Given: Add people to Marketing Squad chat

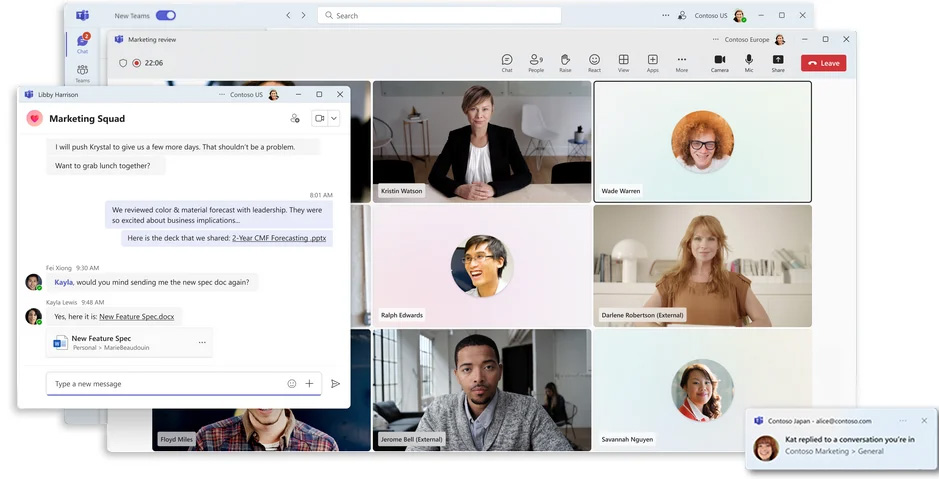Looking at the screenshot, I should tap(295, 118).
